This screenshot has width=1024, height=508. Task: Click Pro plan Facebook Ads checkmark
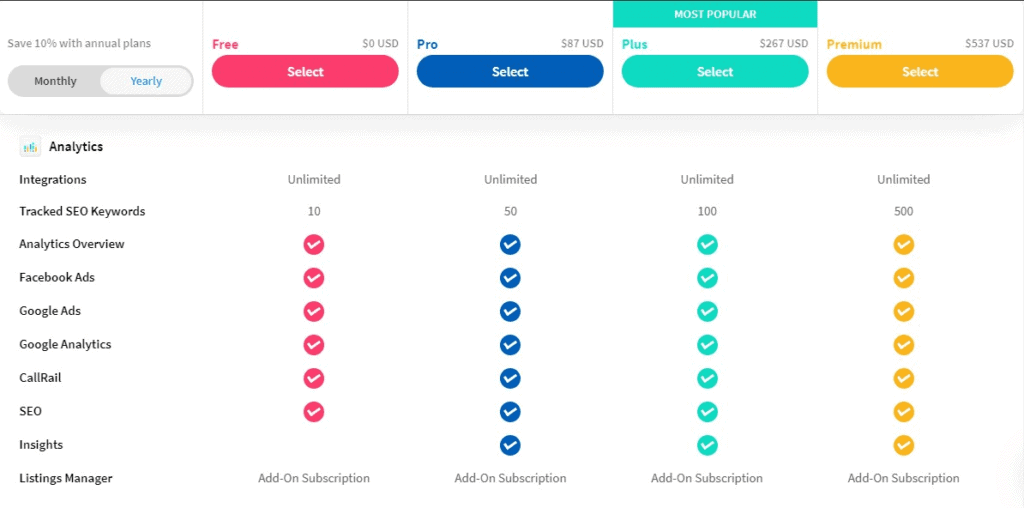[x=510, y=278]
